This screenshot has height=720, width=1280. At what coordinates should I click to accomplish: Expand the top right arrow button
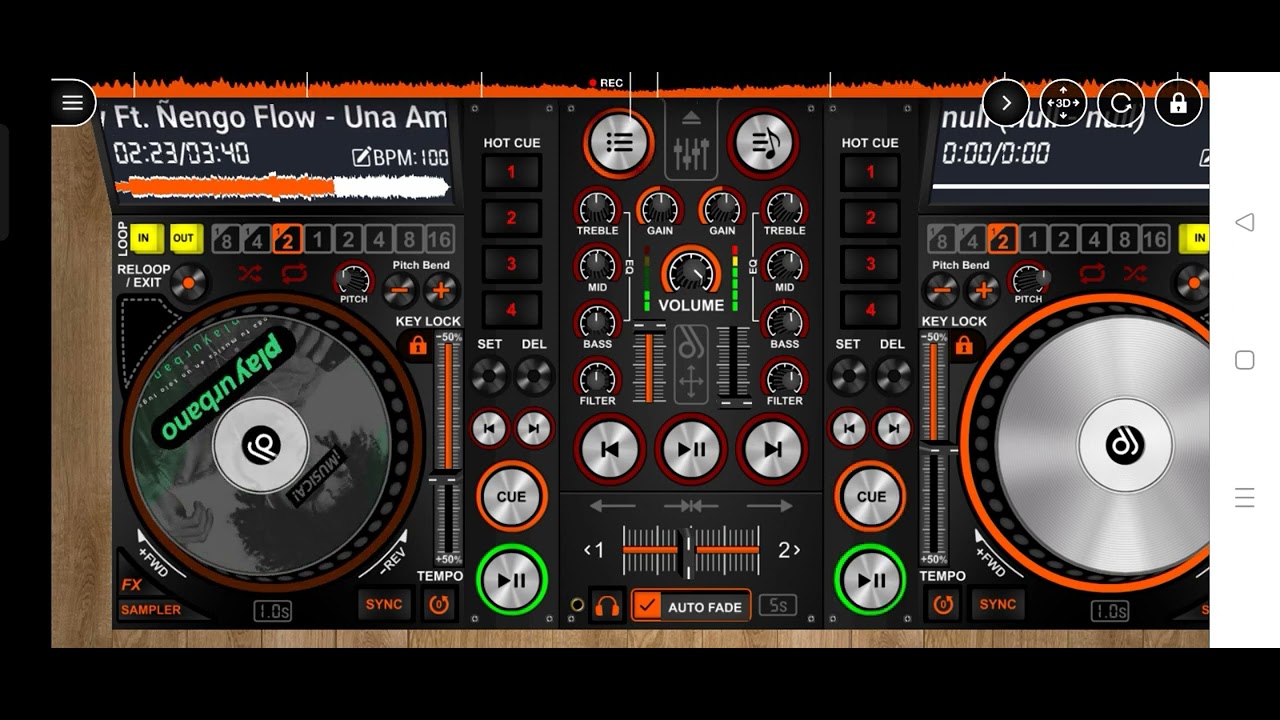tap(1006, 102)
